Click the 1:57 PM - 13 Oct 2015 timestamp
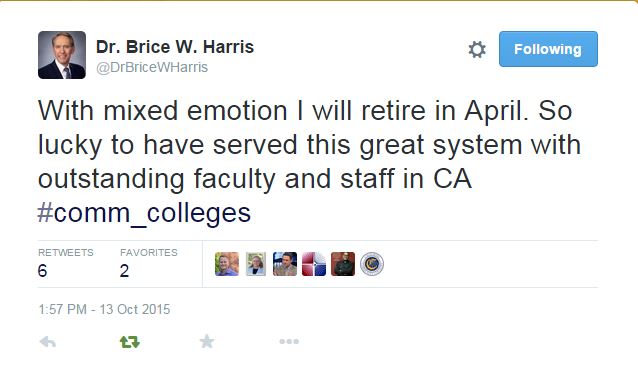 (104, 309)
